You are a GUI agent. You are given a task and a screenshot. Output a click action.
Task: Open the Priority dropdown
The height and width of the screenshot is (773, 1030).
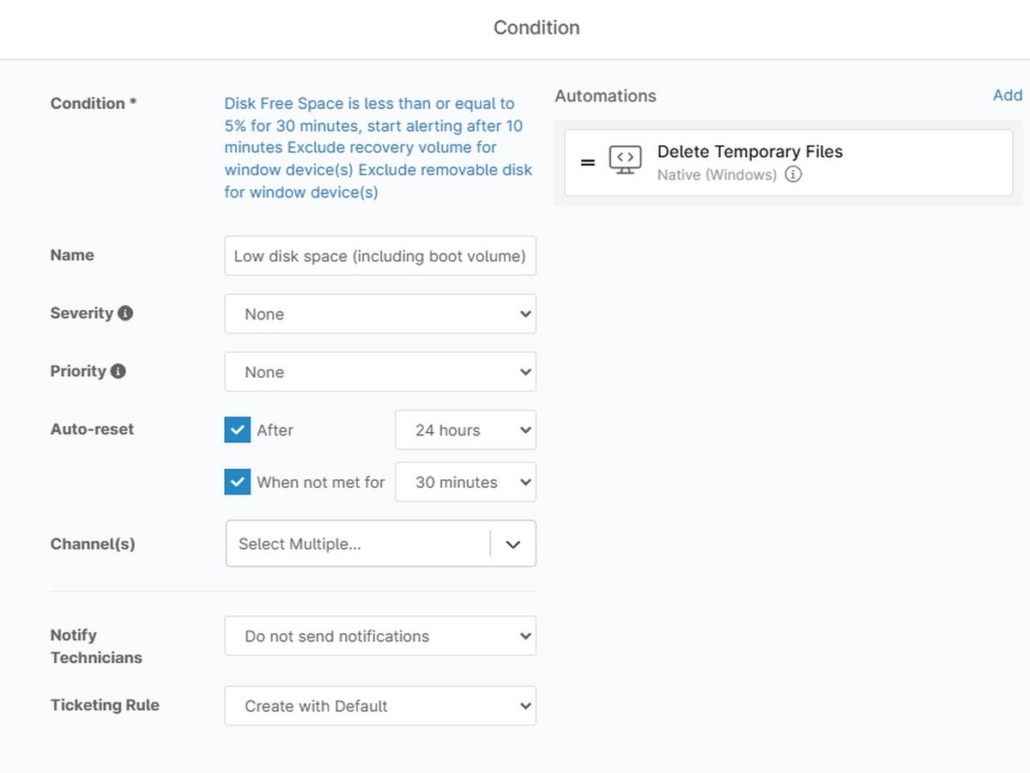380,372
